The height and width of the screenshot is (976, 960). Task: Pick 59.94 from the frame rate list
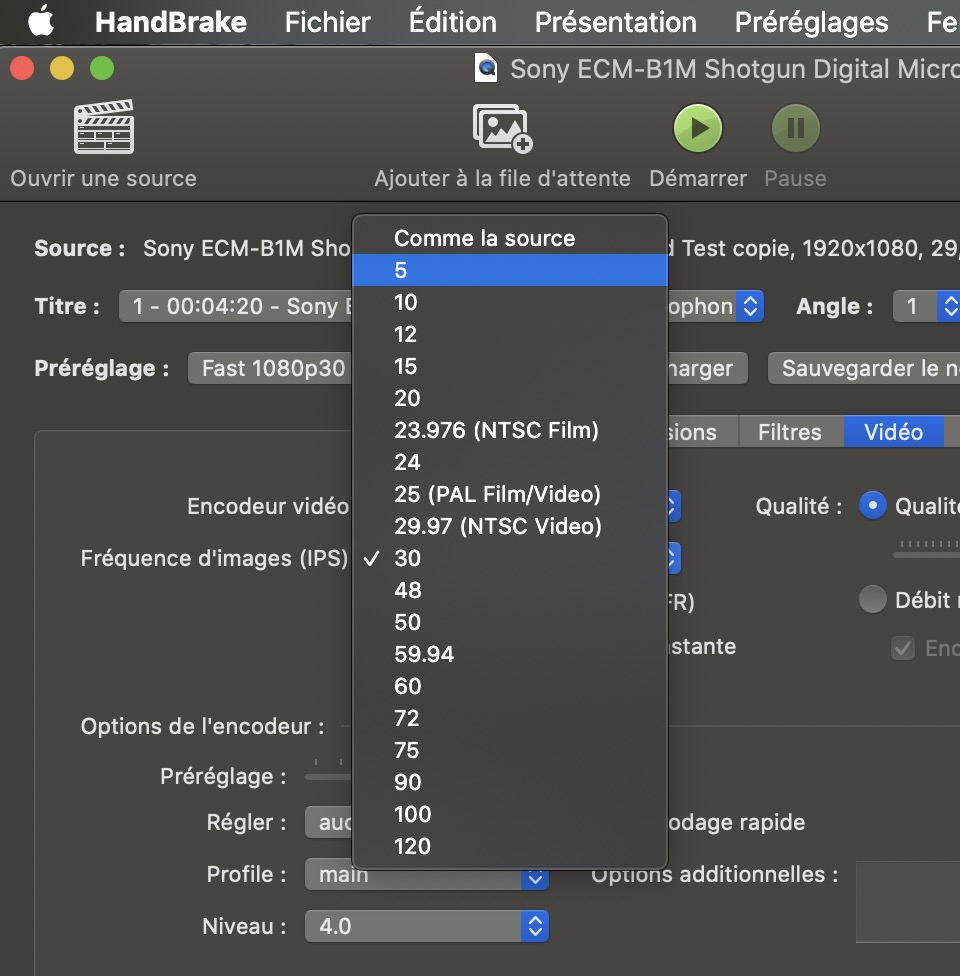coord(424,654)
